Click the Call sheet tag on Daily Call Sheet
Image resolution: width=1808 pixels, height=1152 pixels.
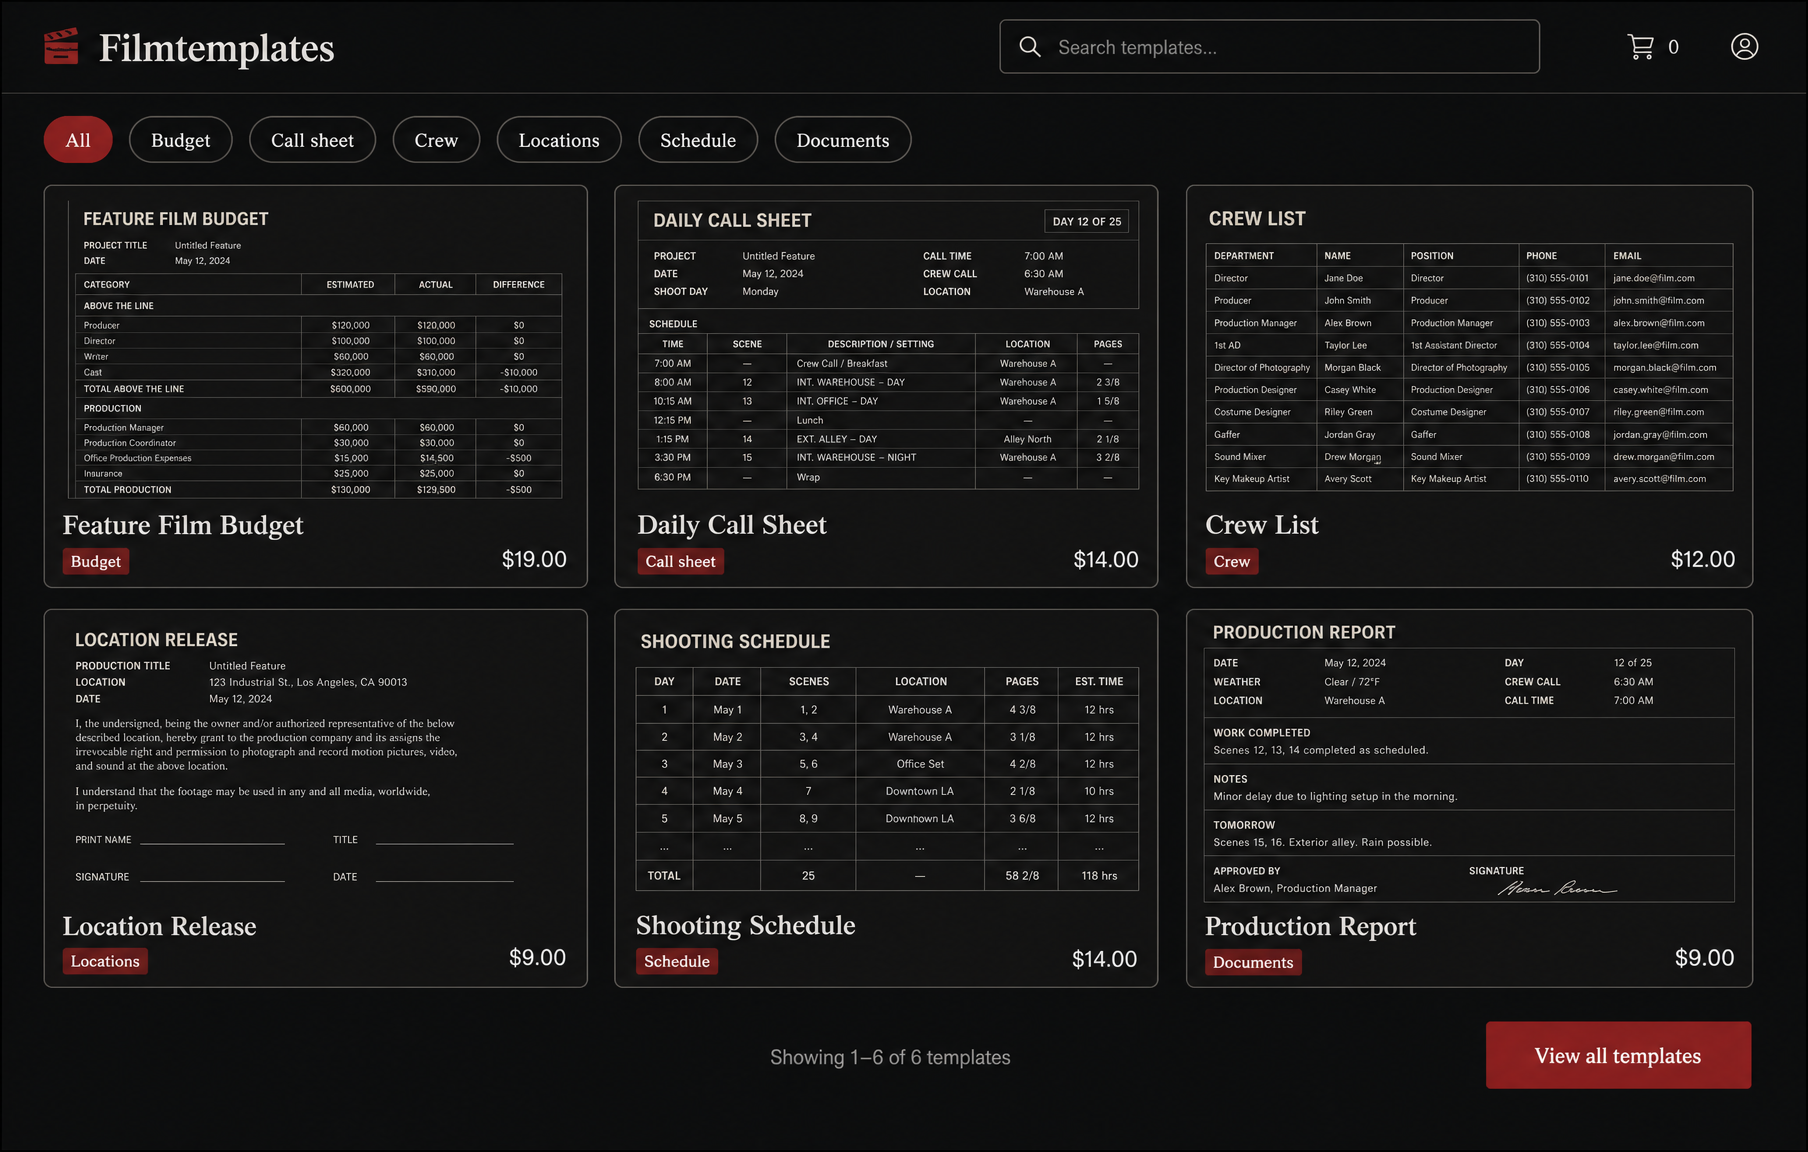click(680, 561)
